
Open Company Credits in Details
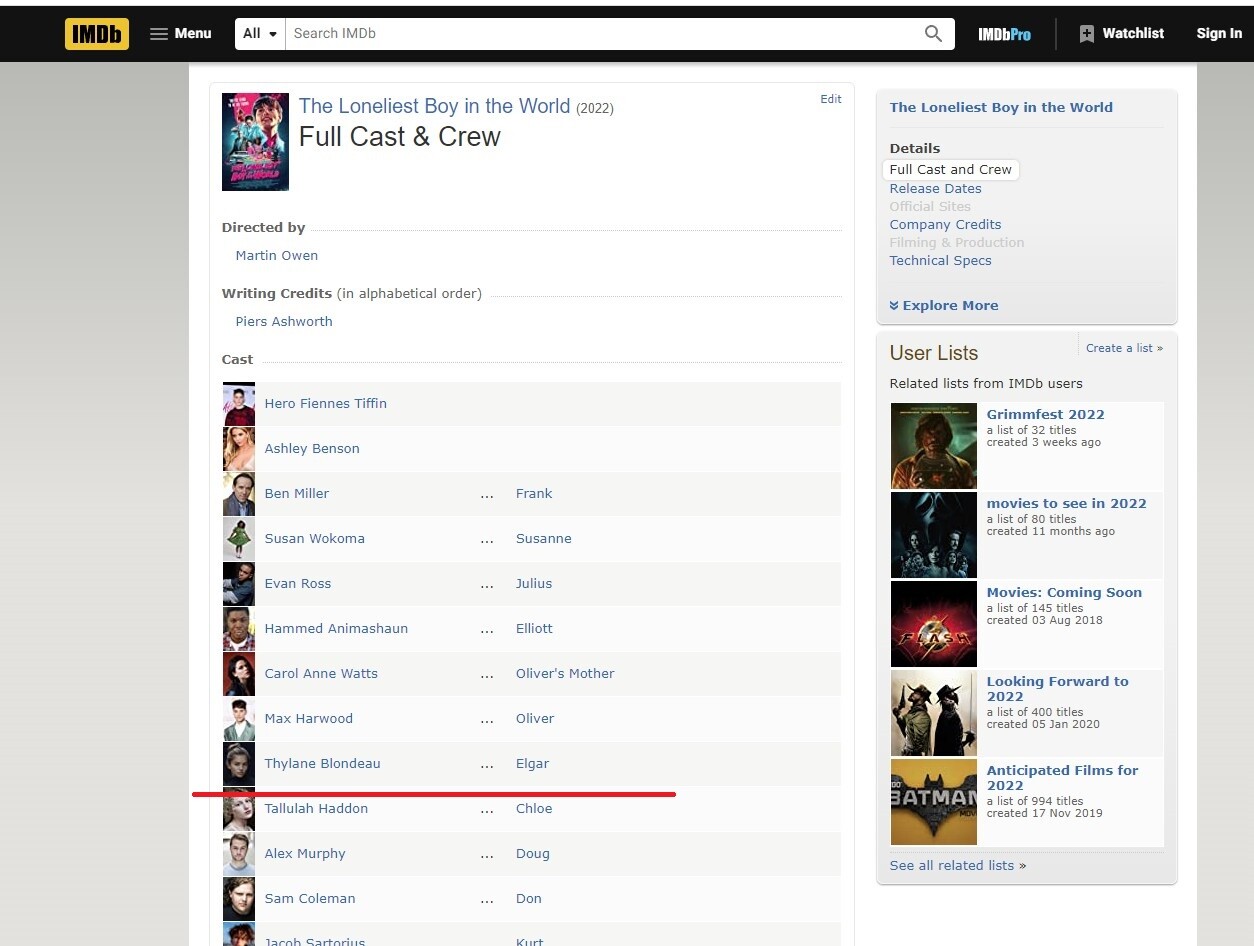(x=945, y=224)
